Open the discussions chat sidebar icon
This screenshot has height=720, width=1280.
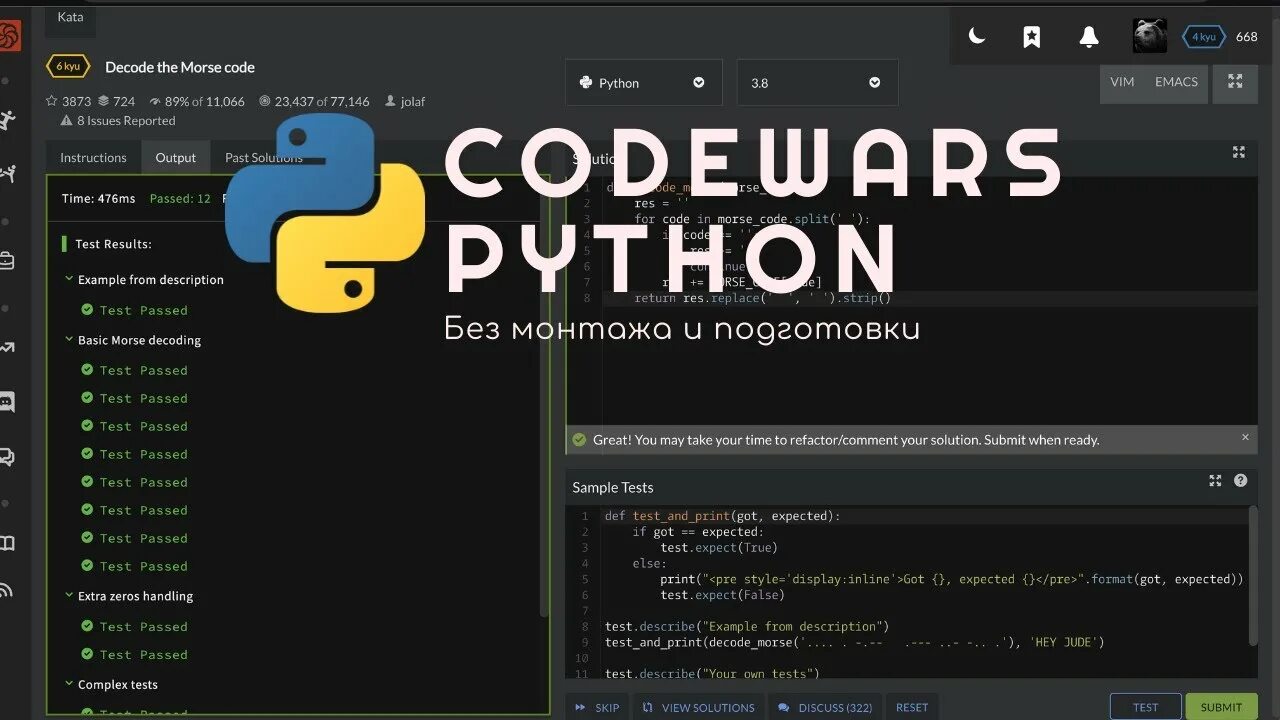pos(7,457)
